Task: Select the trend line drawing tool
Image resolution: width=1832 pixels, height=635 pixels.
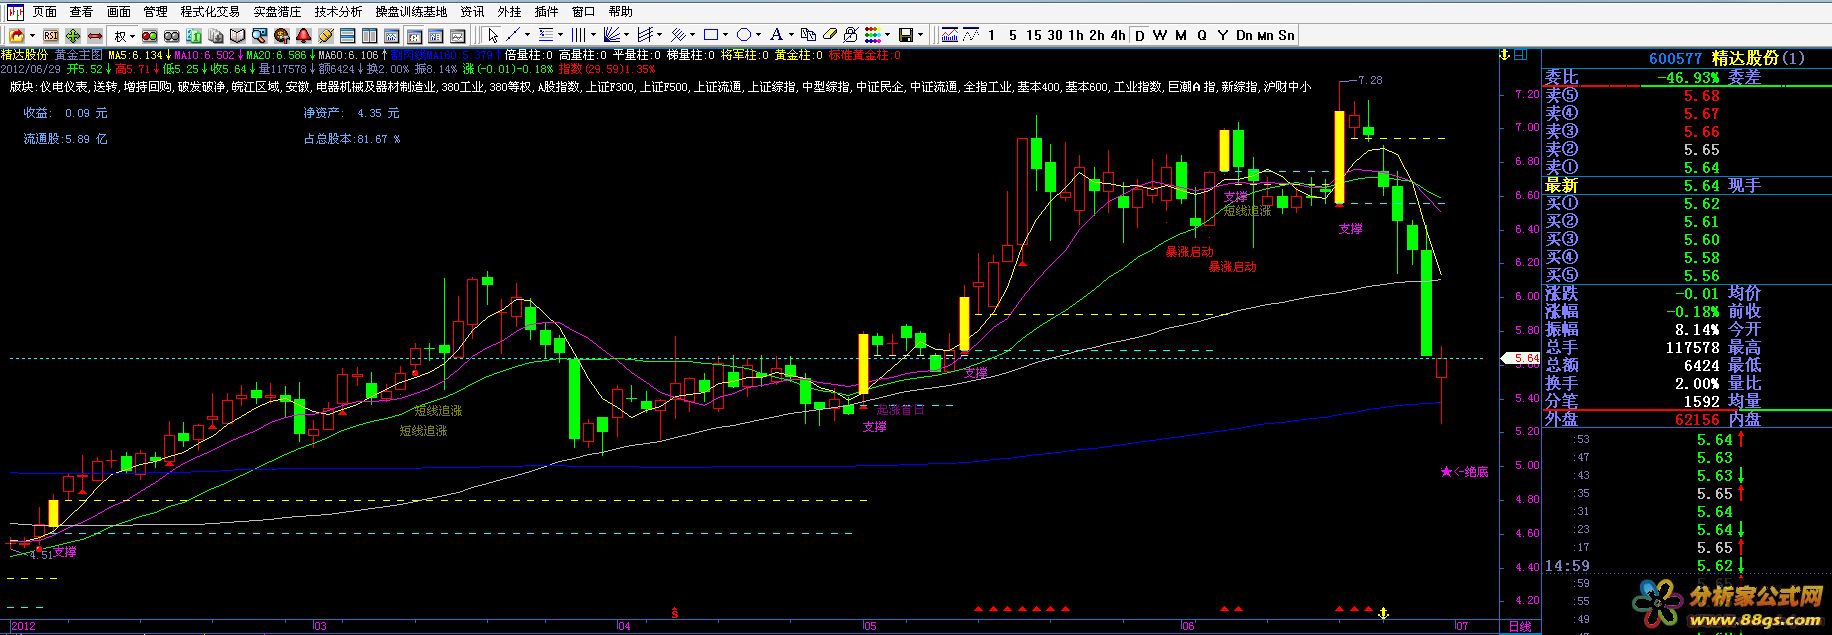Action: click(513, 36)
